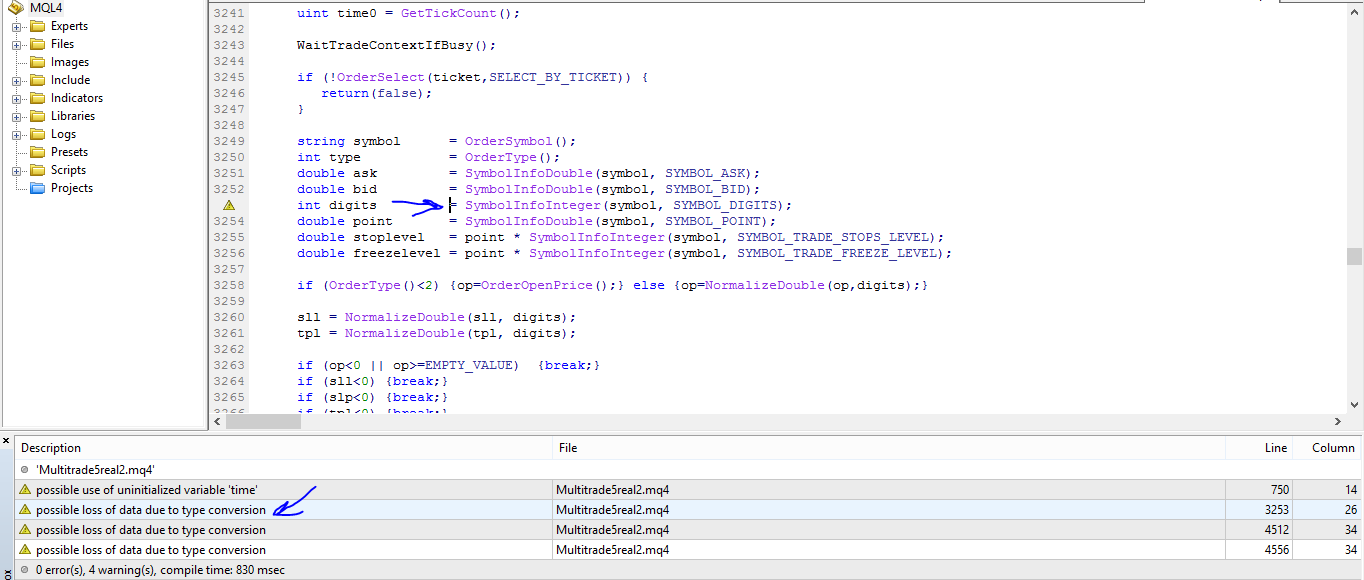1364x580 pixels.
Task: Sort by the Column column header
Action: tap(1327, 448)
